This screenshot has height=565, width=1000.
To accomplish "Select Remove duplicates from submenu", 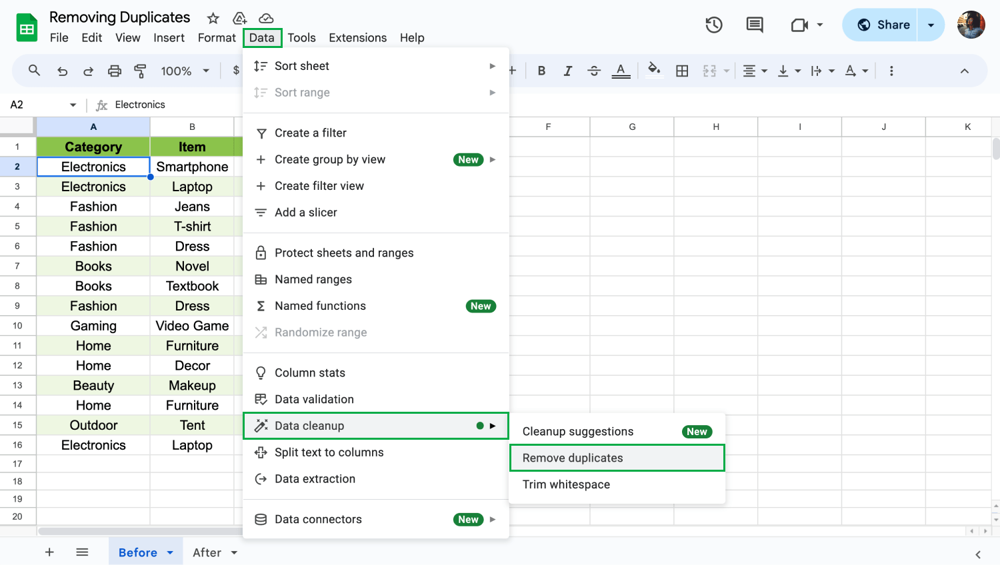I will point(573,458).
